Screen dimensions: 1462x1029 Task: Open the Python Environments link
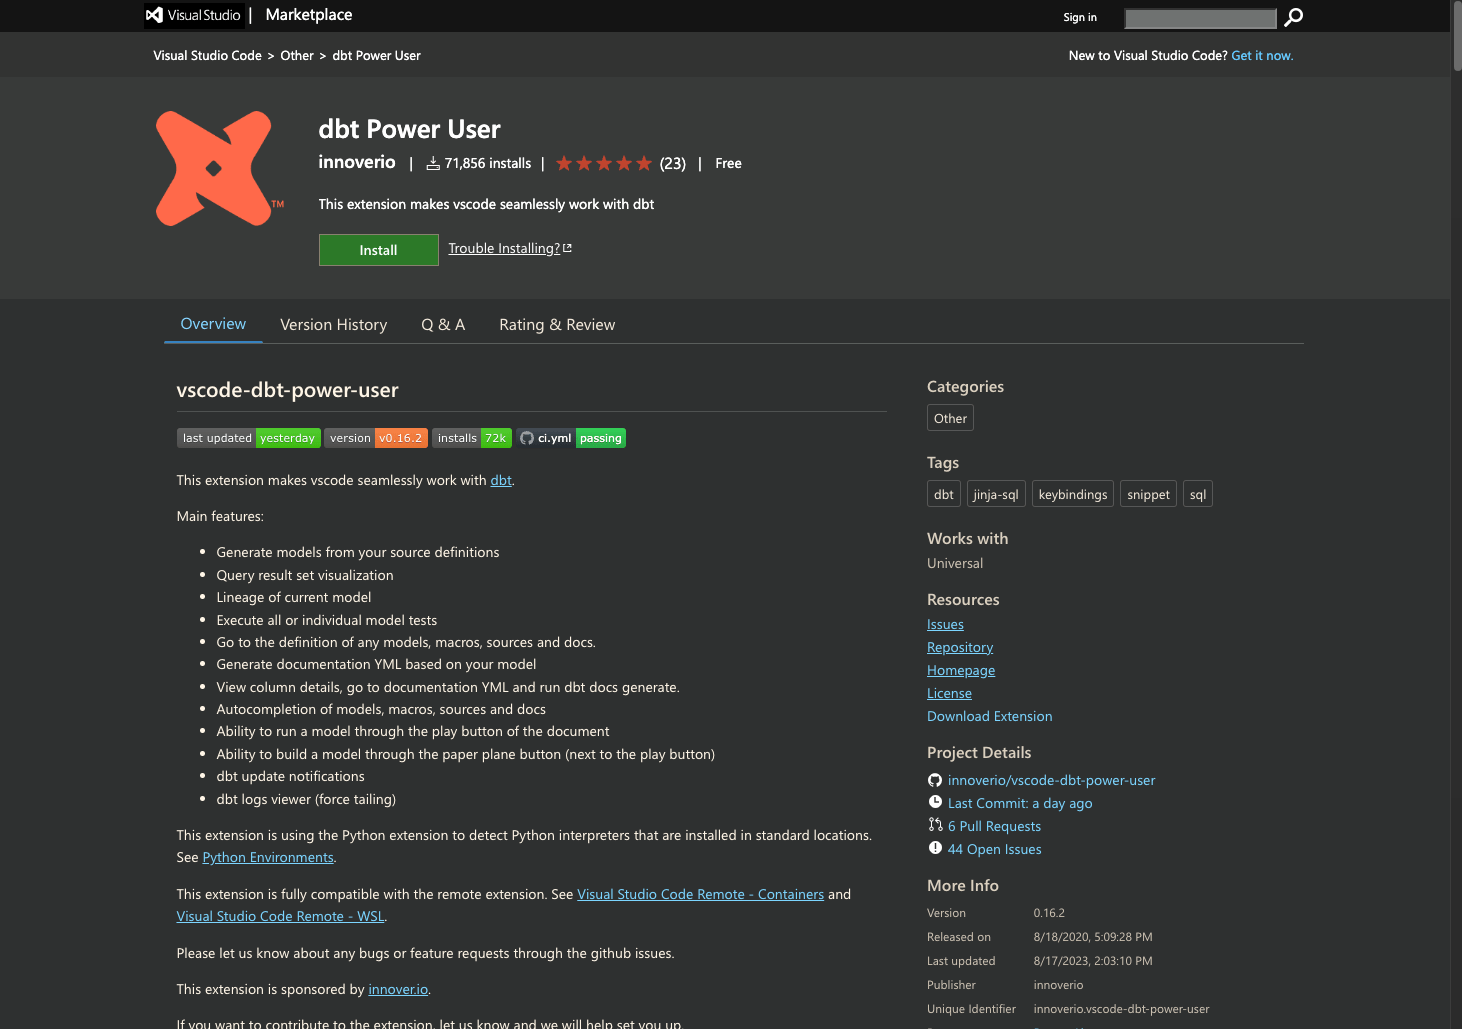pos(268,857)
